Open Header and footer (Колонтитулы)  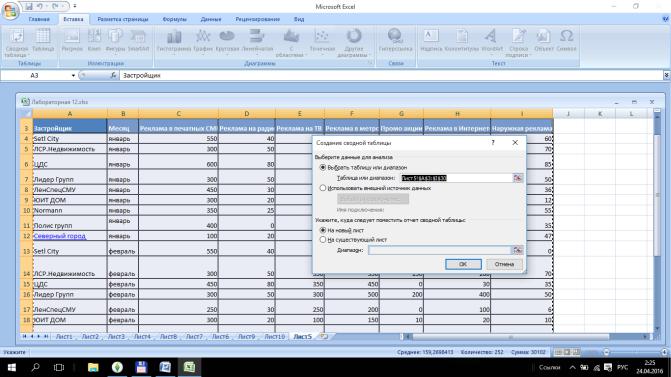point(461,41)
